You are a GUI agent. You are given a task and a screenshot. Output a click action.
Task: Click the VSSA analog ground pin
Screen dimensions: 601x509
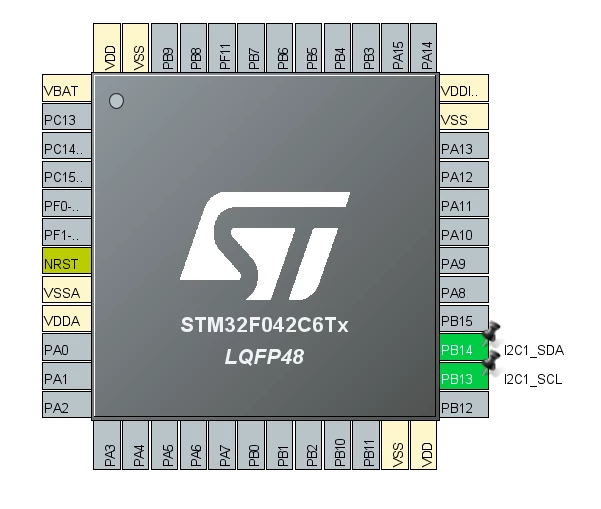point(67,290)
